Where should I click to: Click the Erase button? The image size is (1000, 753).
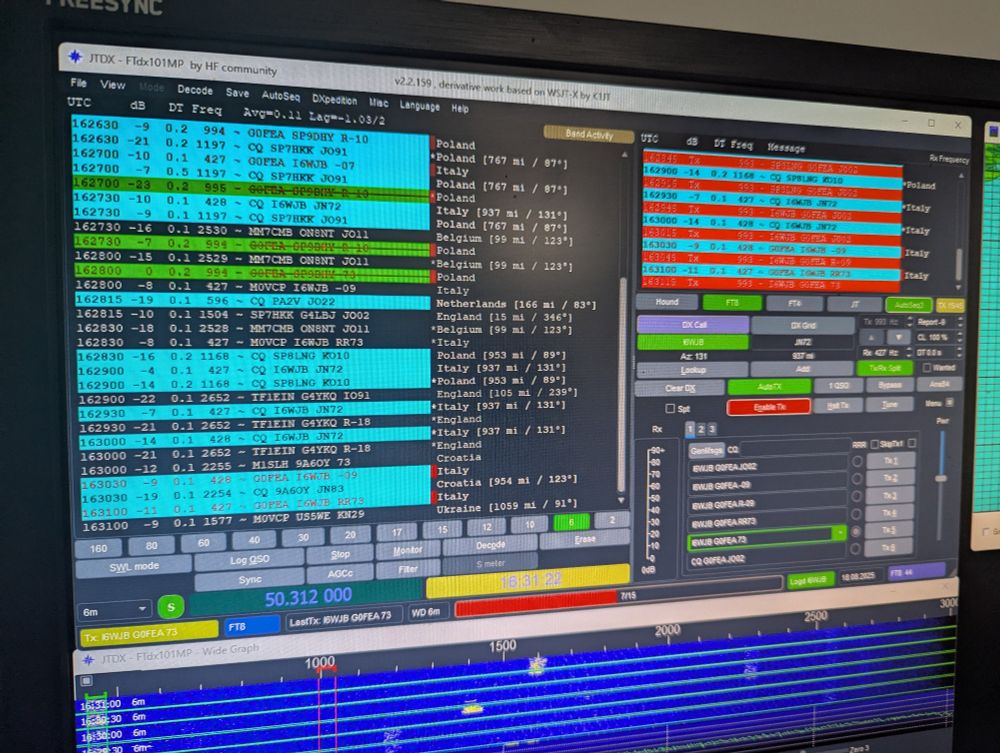click(x=584, y=539)
